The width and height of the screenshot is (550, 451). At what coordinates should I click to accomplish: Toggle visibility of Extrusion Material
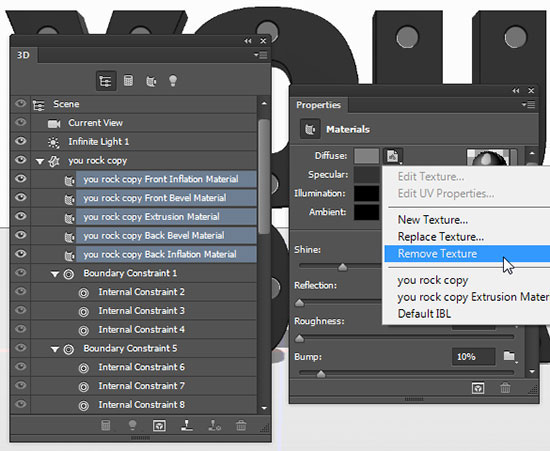tap(21, 216)
